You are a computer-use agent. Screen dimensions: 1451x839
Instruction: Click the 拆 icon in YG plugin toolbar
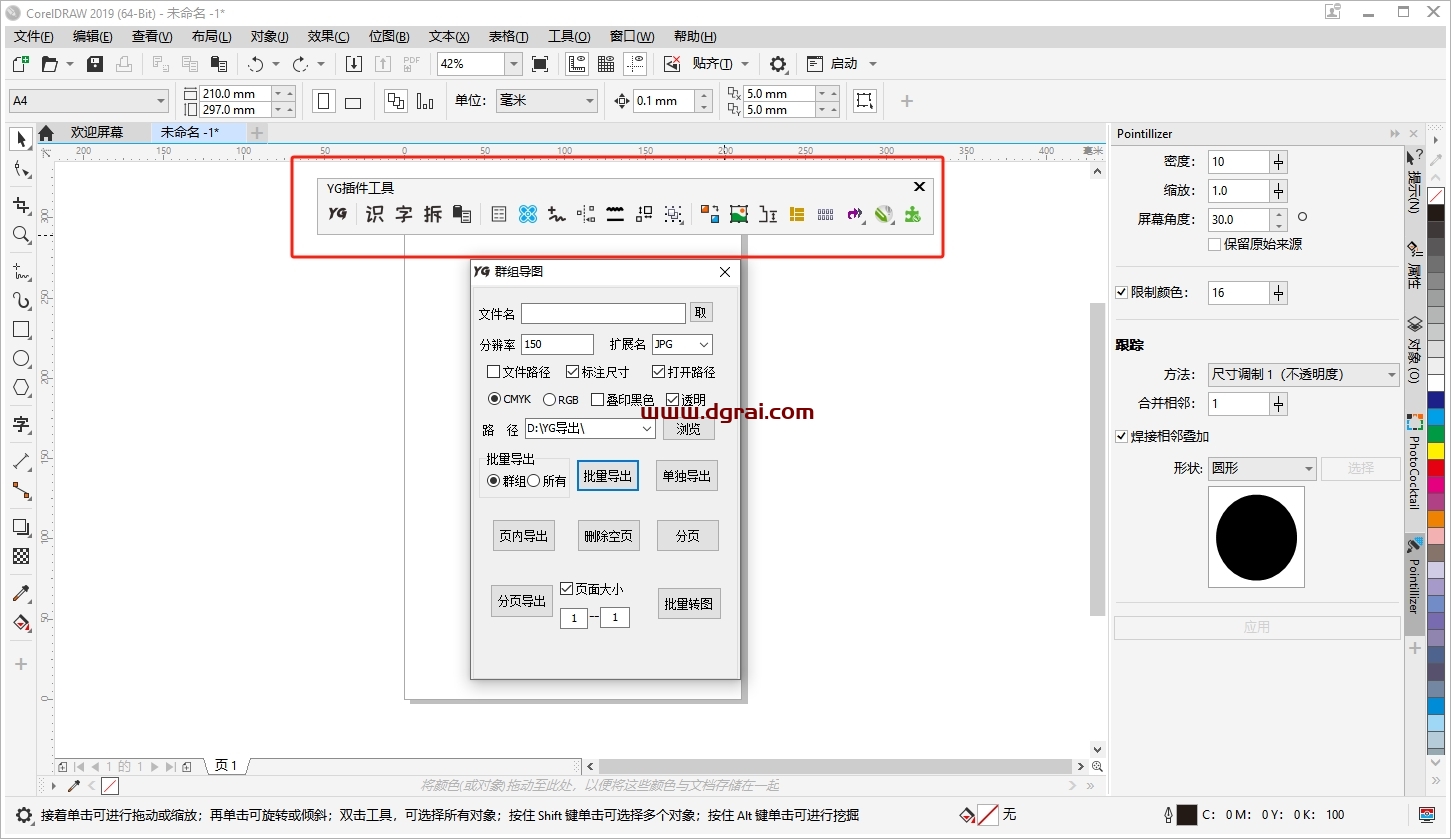tap(432, 214)
